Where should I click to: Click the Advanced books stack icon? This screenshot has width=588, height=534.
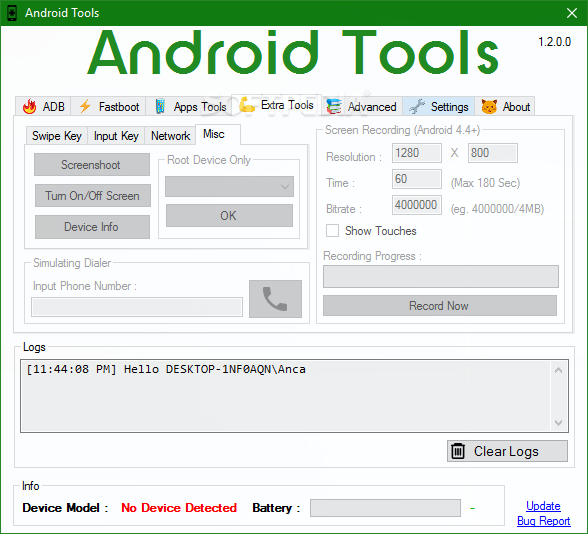click(334, 106)
